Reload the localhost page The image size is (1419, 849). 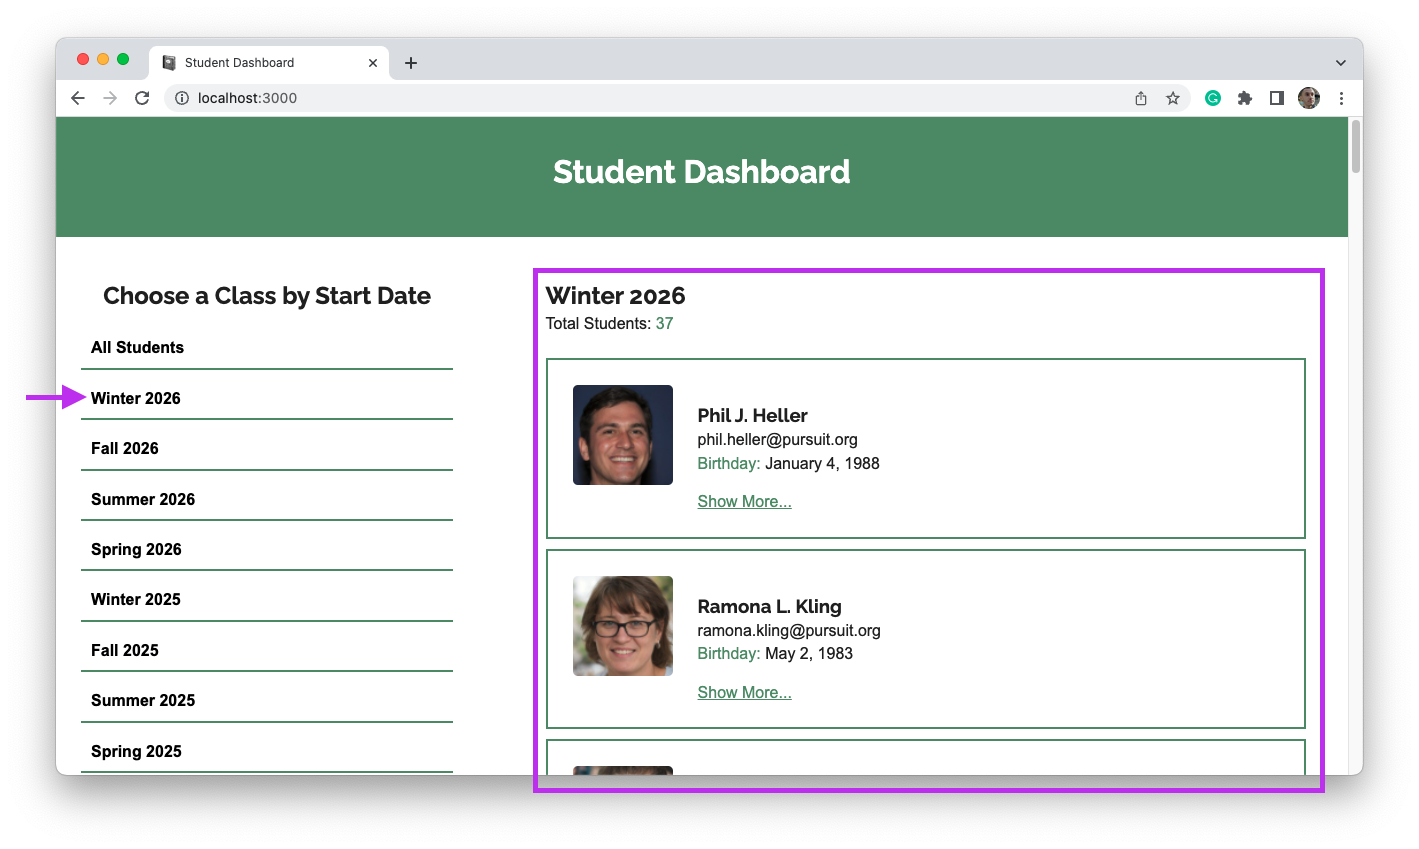142,98
